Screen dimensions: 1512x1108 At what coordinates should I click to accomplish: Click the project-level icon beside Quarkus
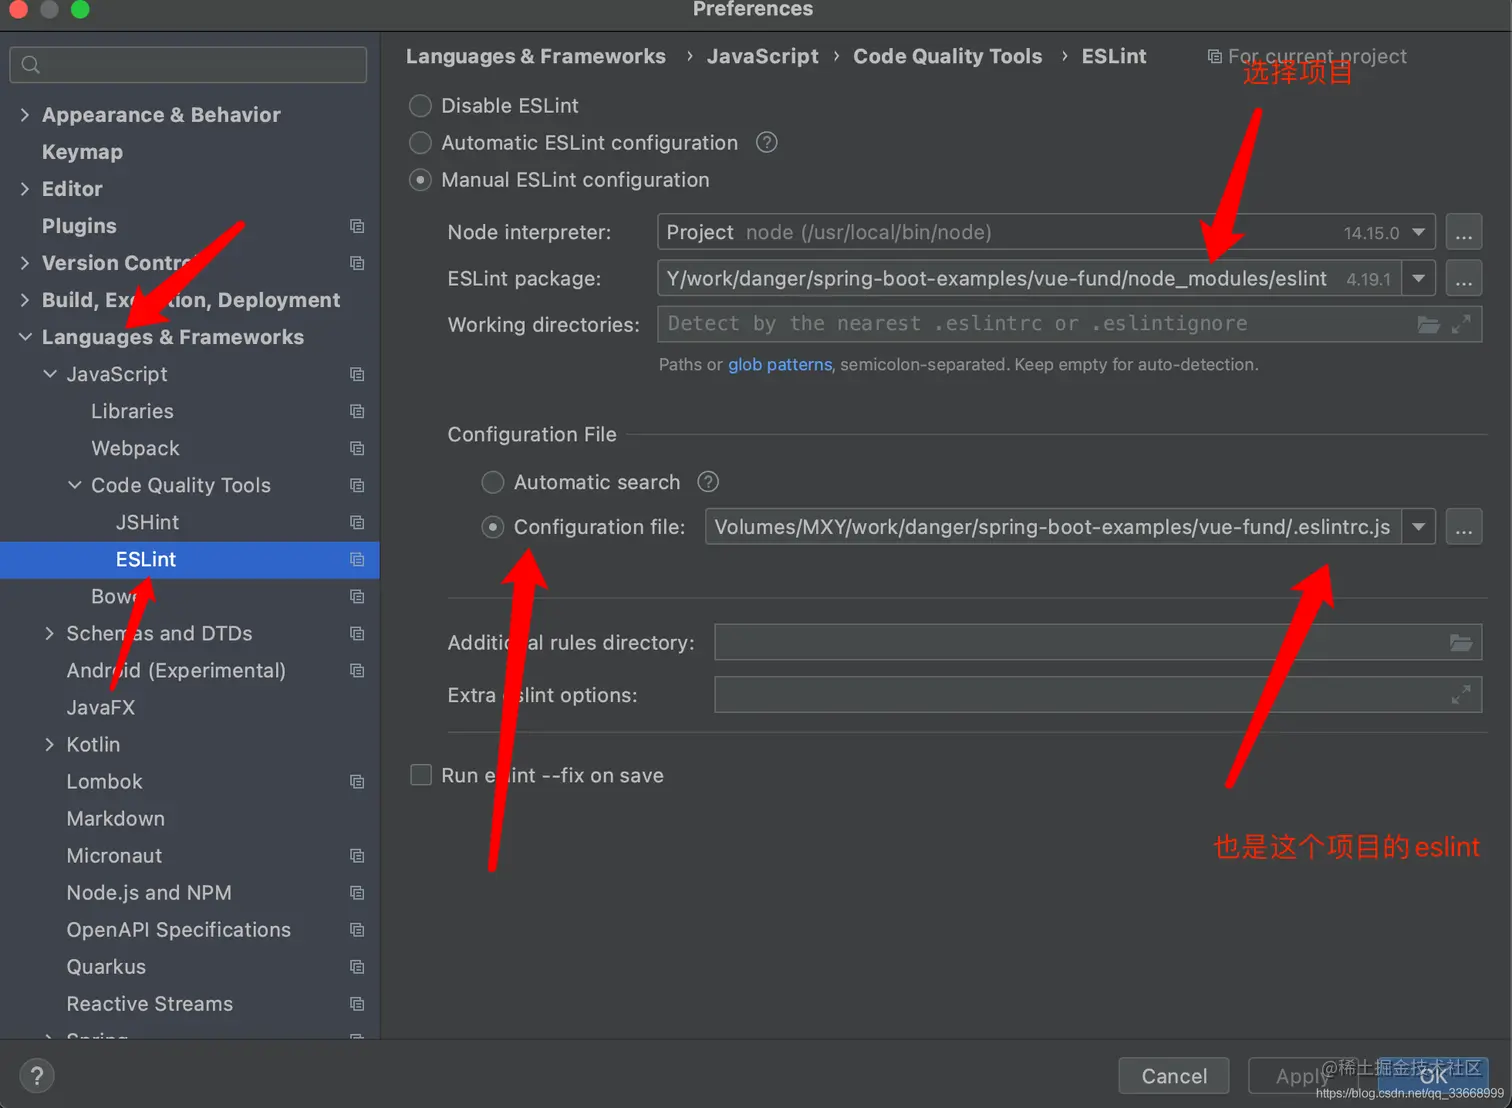click(x=357, y=966)
